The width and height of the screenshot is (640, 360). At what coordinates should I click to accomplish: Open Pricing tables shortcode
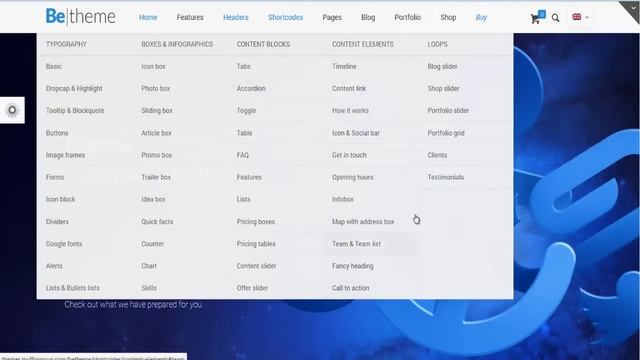[256, 244]
